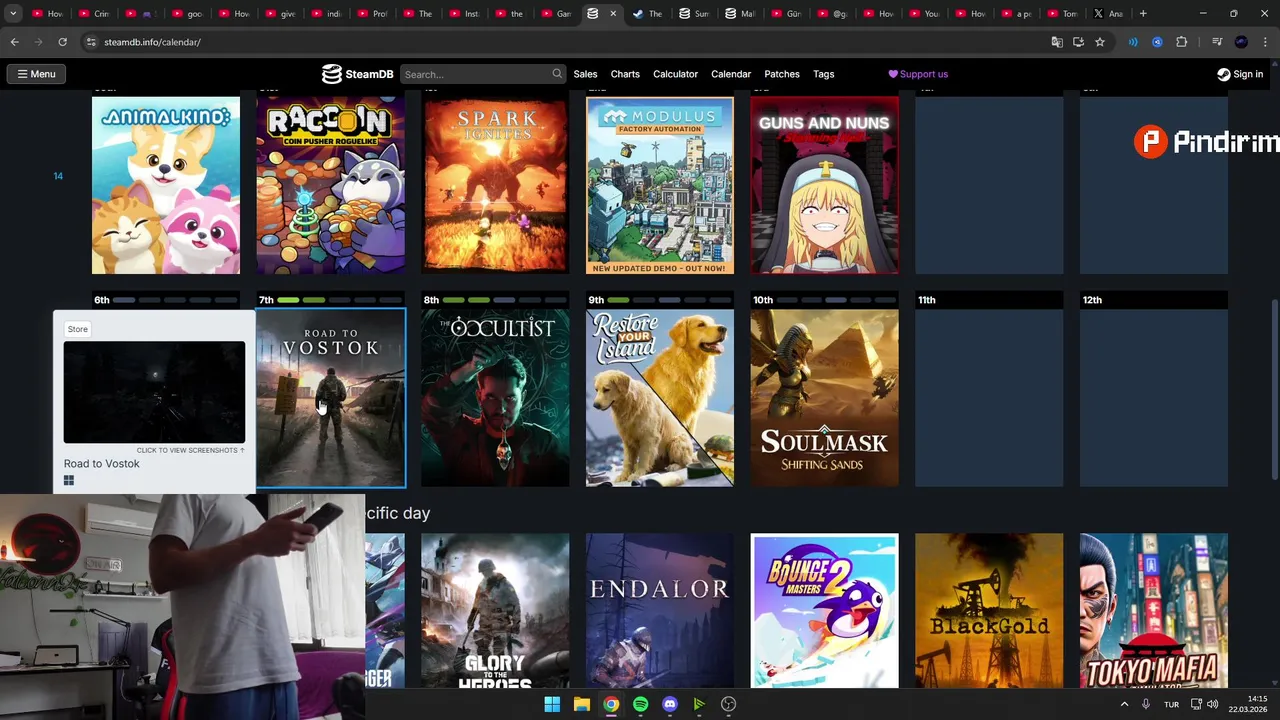Open Spotify from taskbar

(x=641, y=704)
